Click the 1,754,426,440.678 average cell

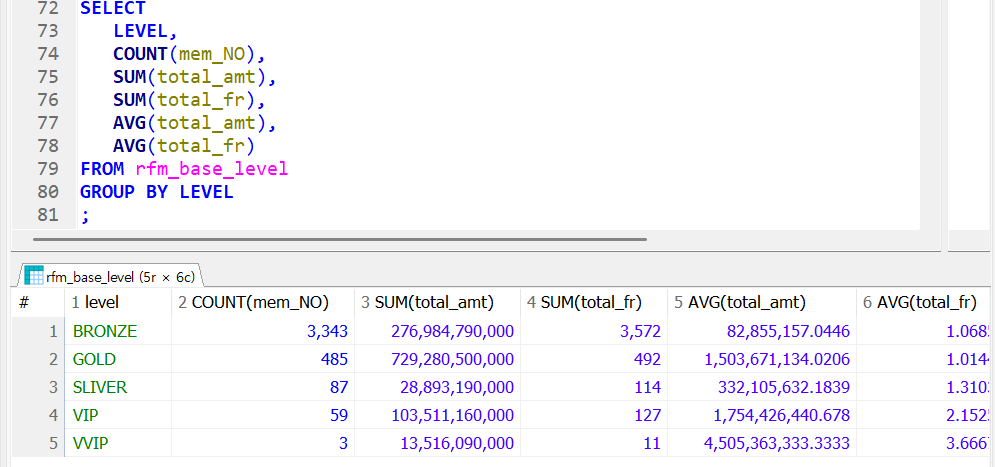[761, 415]
